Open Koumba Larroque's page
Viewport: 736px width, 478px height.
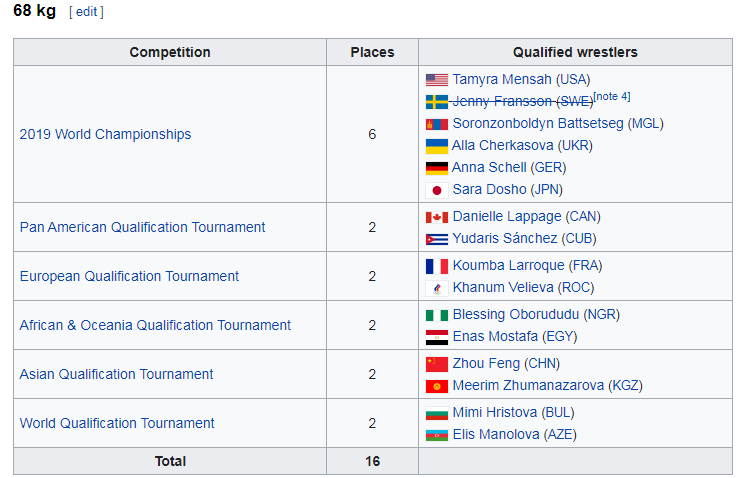pyautogui.click(x=508, y=265)
